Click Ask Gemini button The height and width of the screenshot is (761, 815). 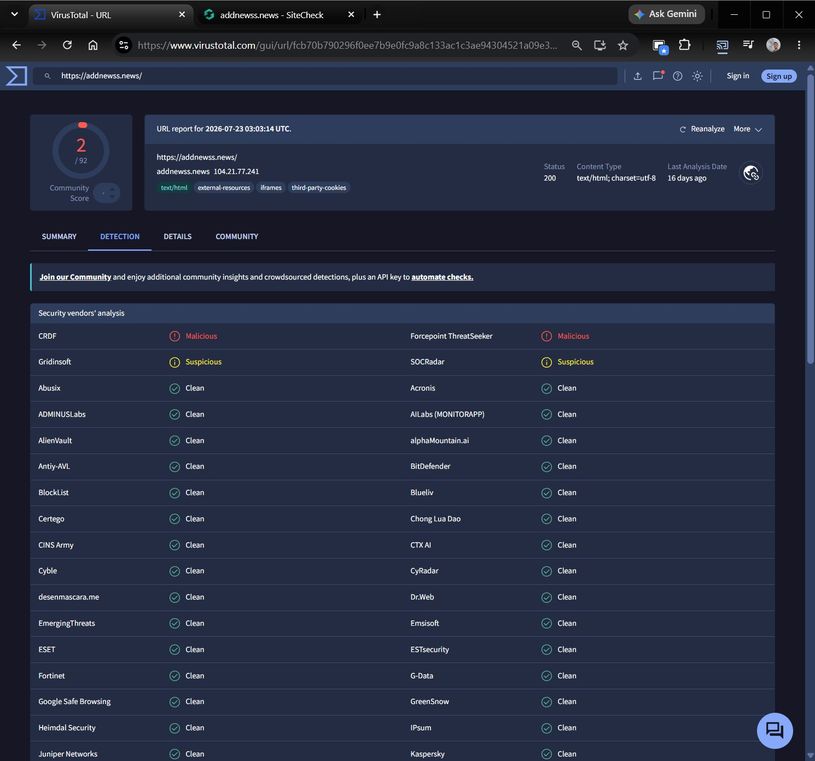[x=666, y=15]
